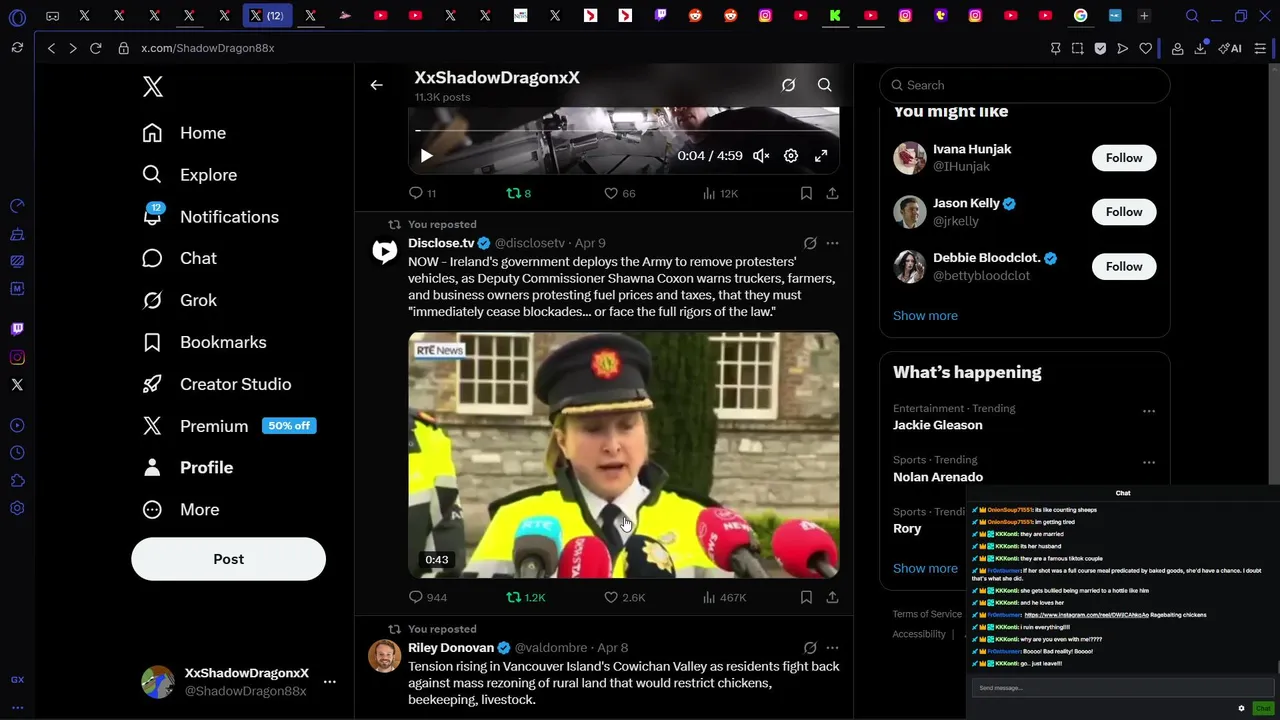Open new browser tab with plus

(x=1144, y=16)
